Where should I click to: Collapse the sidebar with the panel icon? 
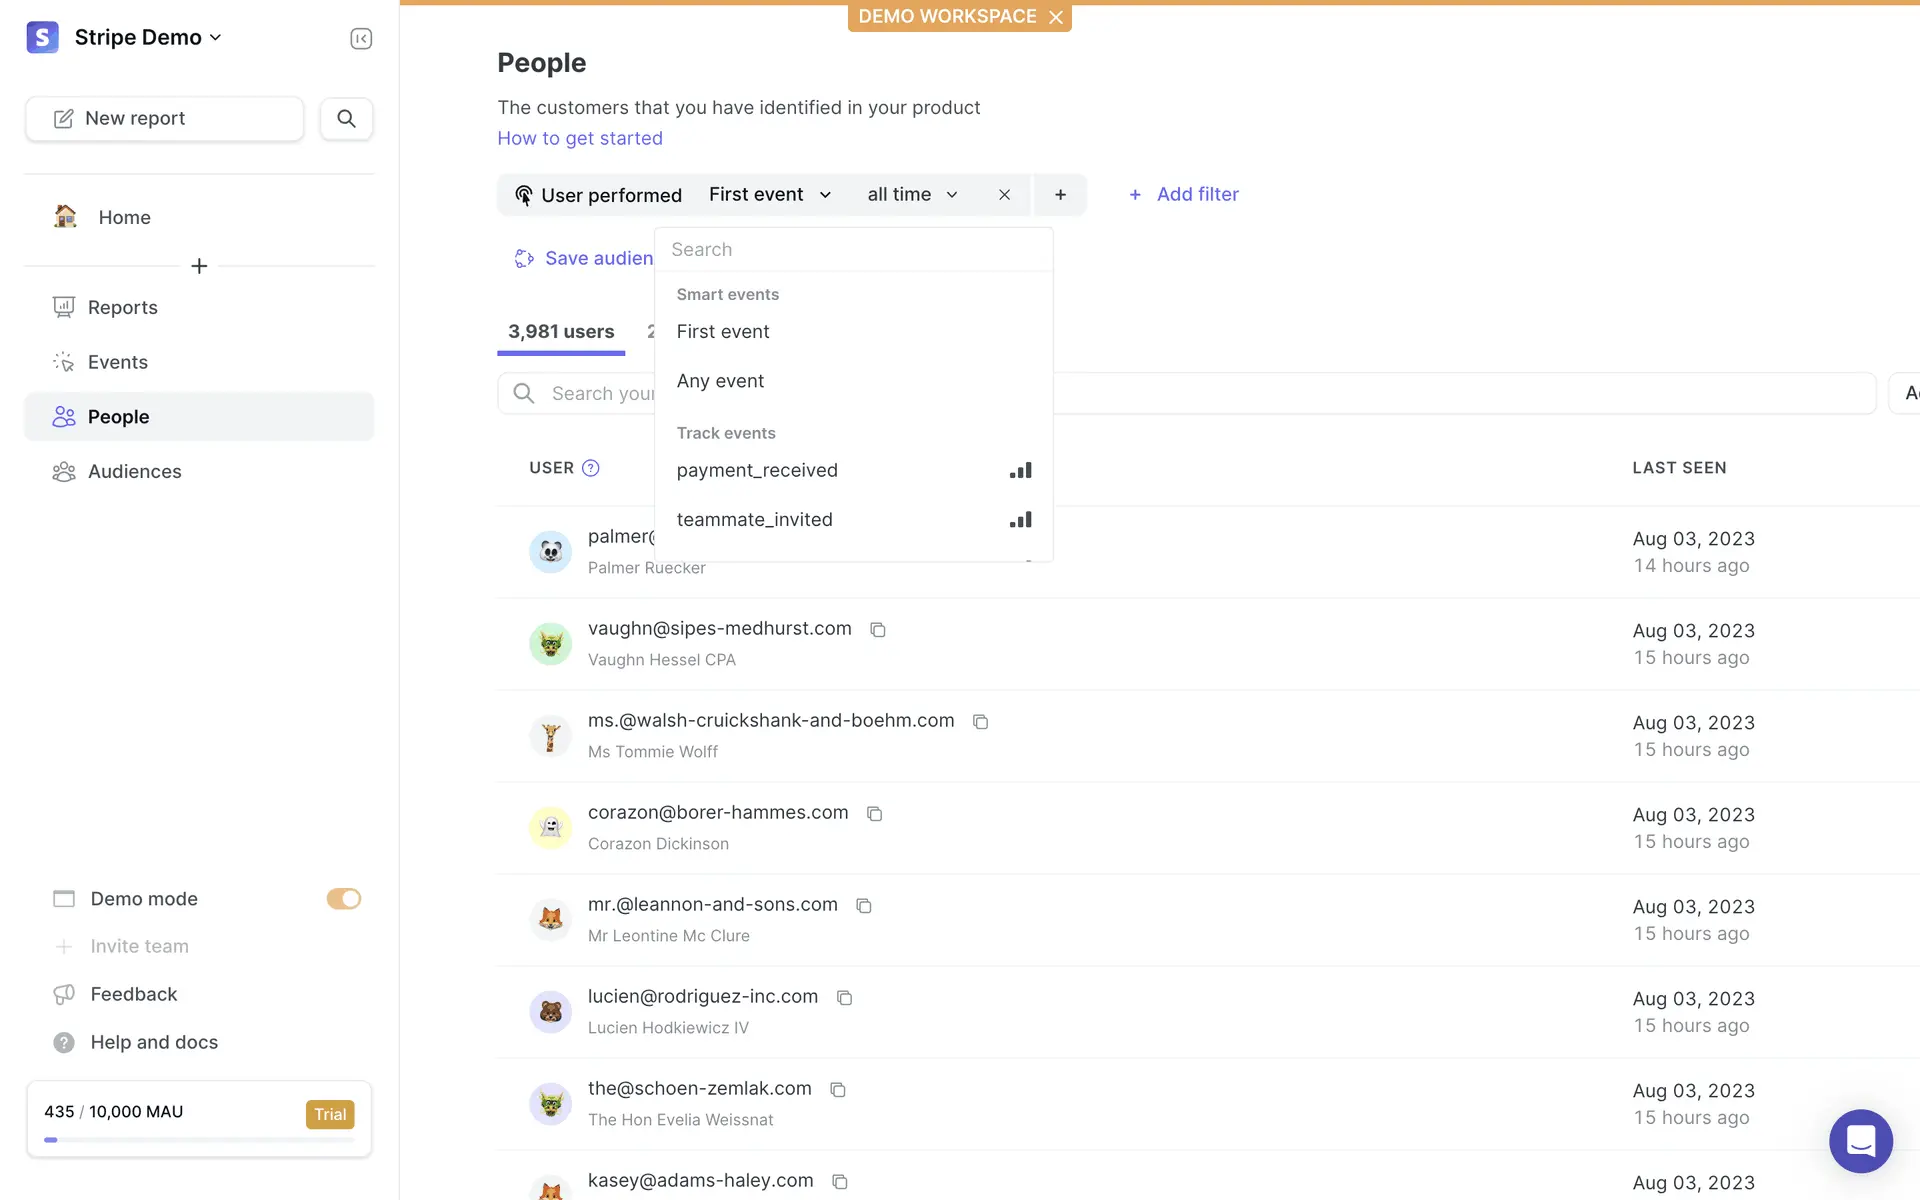(x=361, y=38)
